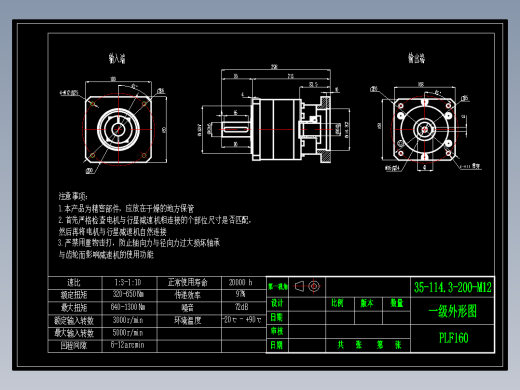Click the 6-12arcmin value cell
The image size is (520, 390).
(x=128, y=345)
